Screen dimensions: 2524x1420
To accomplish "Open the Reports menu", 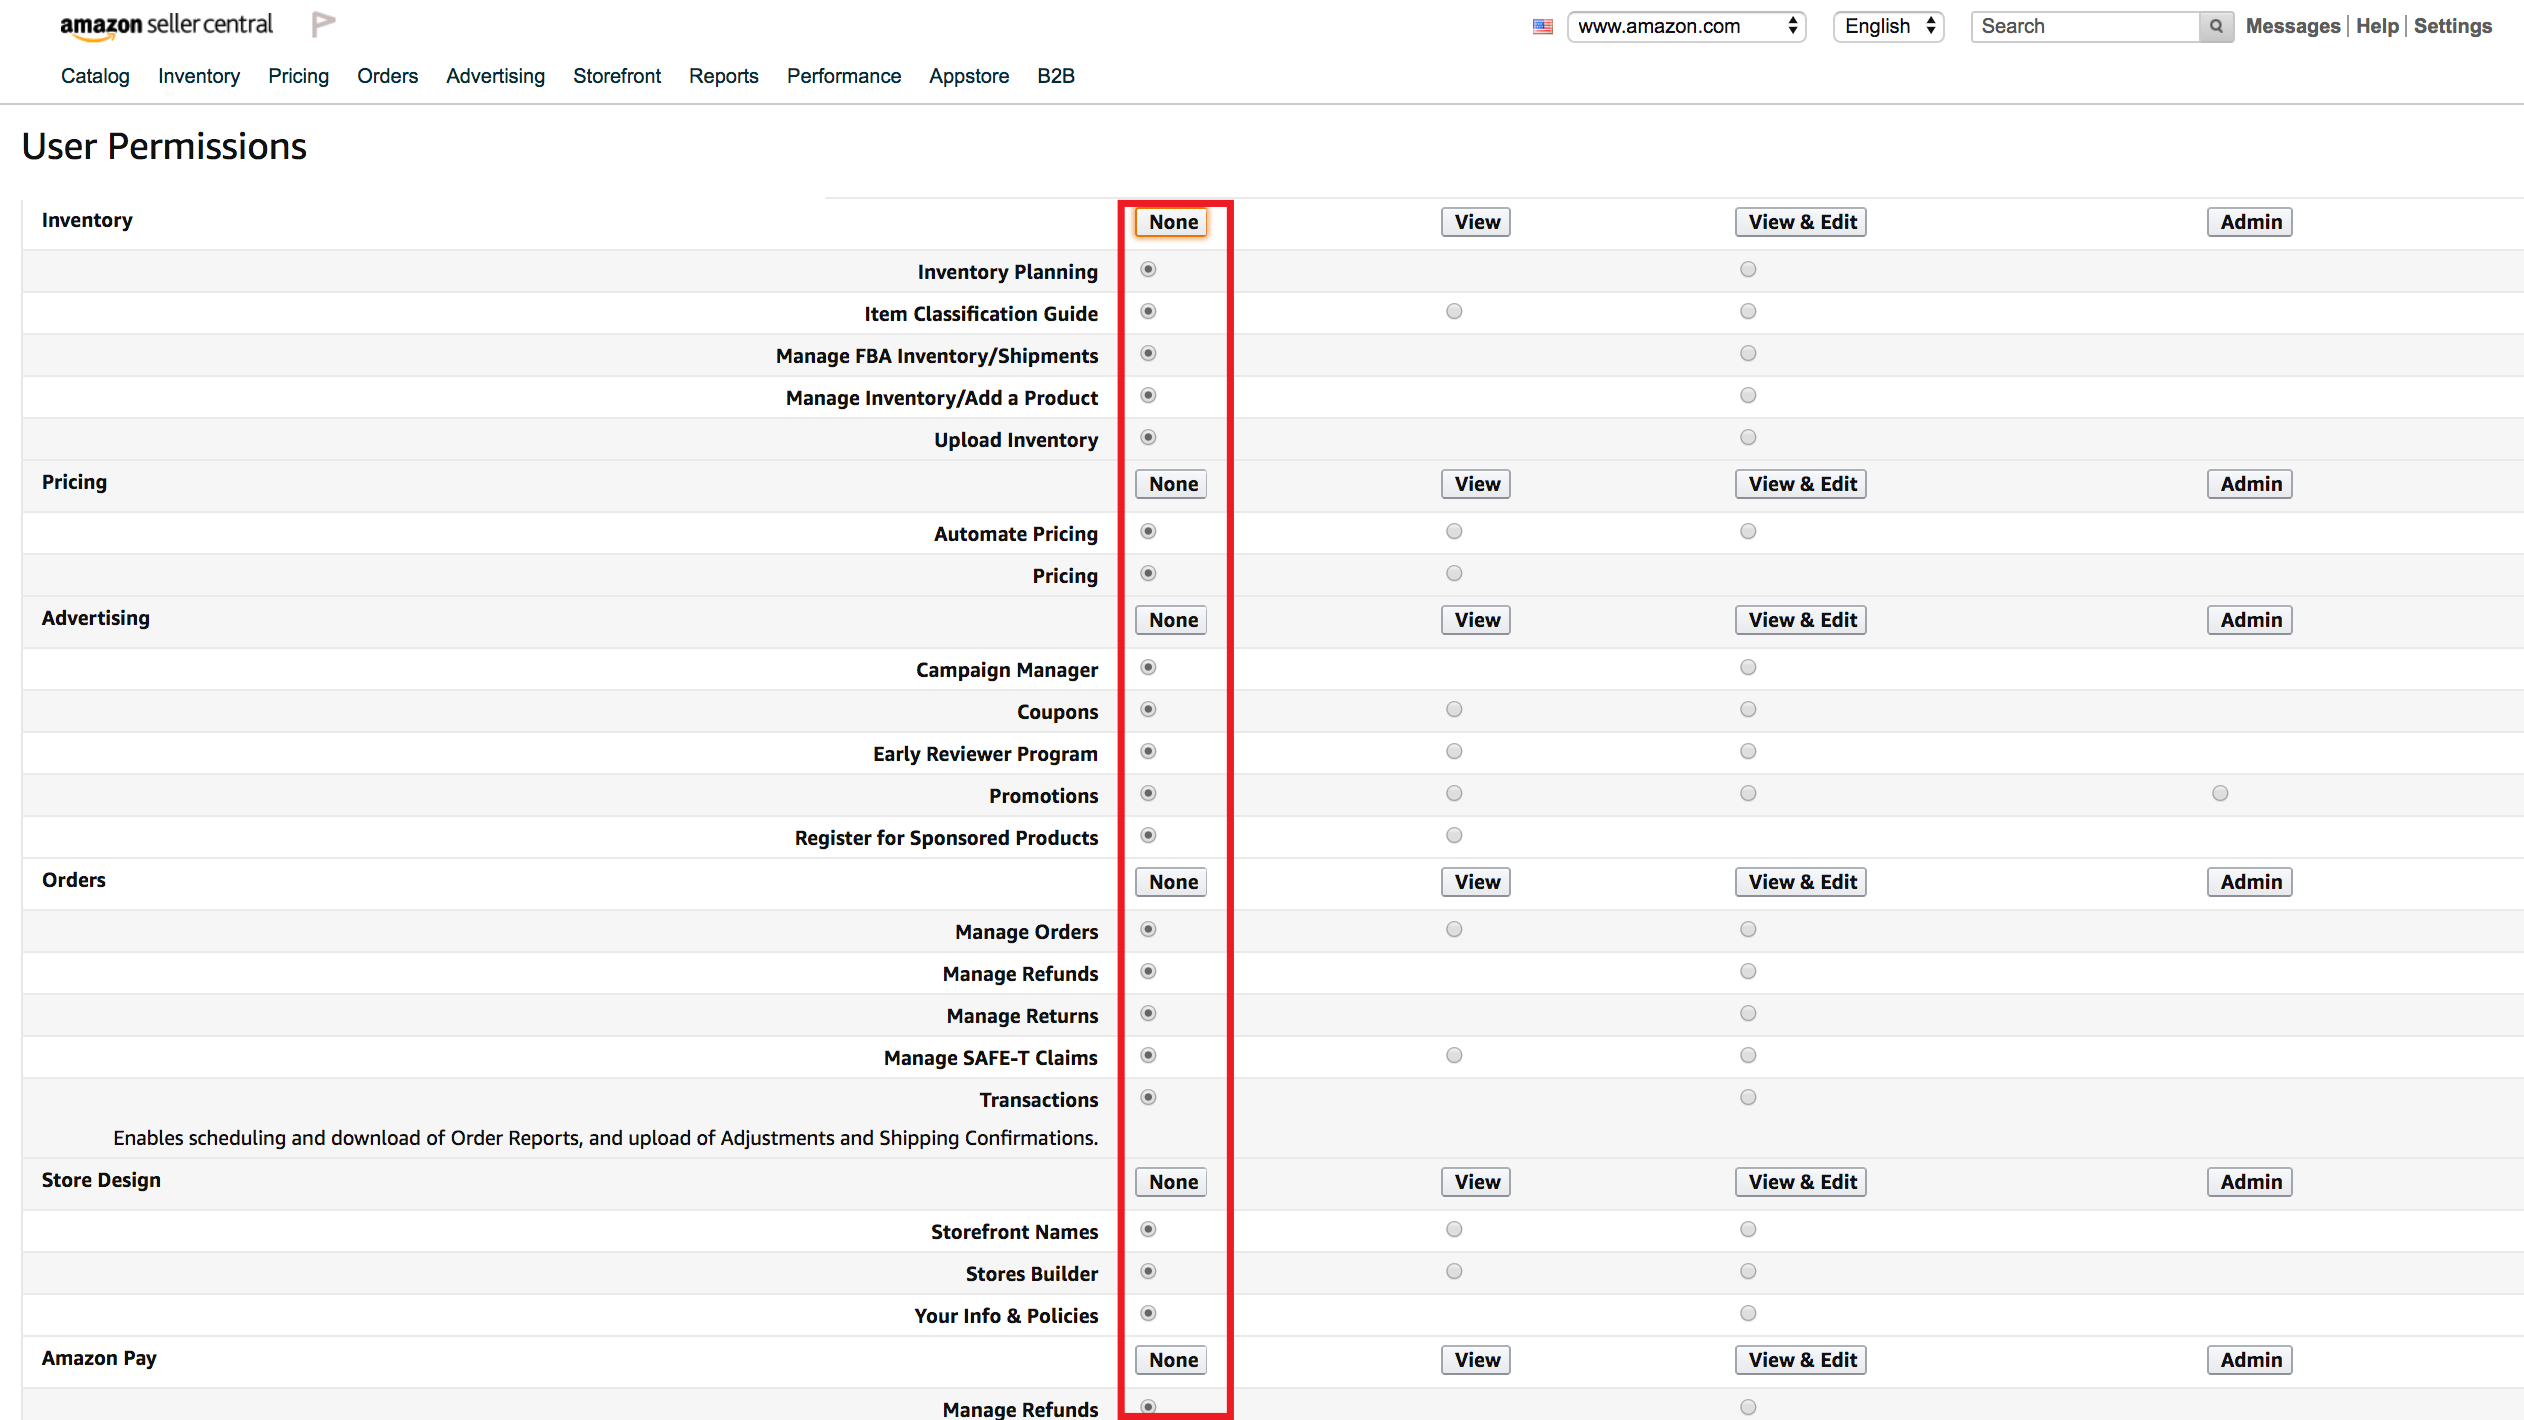I will coord(723,76).
